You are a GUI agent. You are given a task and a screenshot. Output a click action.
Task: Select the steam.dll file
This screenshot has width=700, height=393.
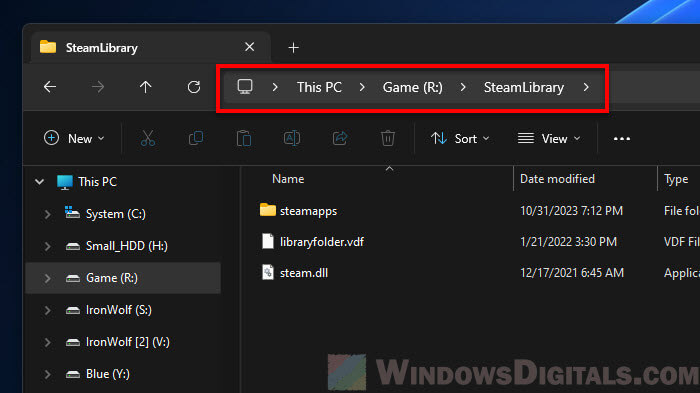tap(304, 272)
